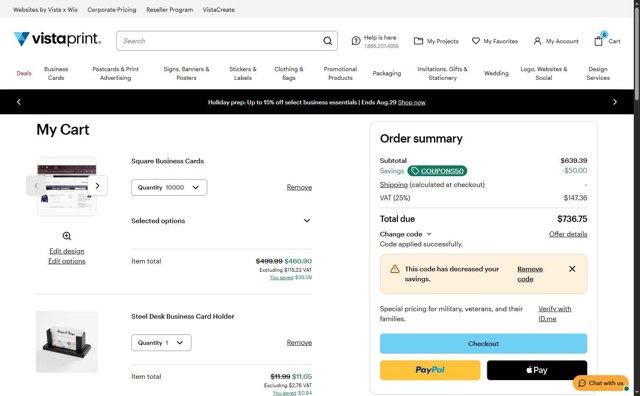This screenshot has height=396, width=640.
Task: Click the COUPON550 tag badge
Action: click(x=438, y=171)
